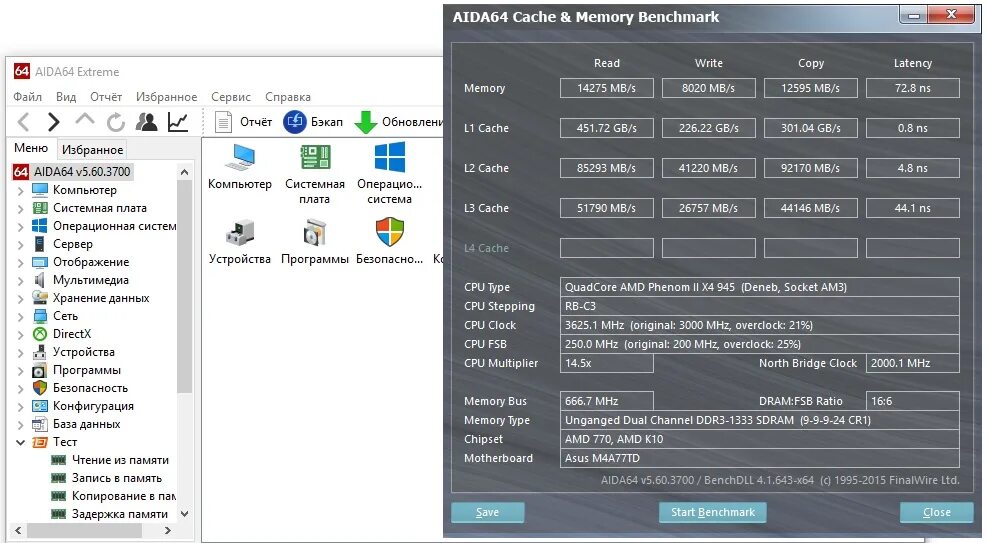
Task: Select the Сервер tower icon in the tree
Action: [x=40, y=244]
